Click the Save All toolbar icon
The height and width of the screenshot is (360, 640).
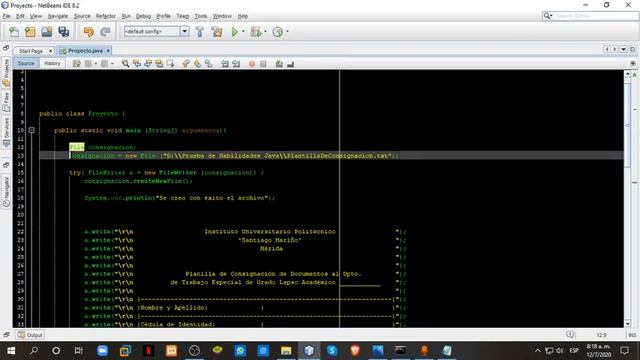click(x=64, y=32)
